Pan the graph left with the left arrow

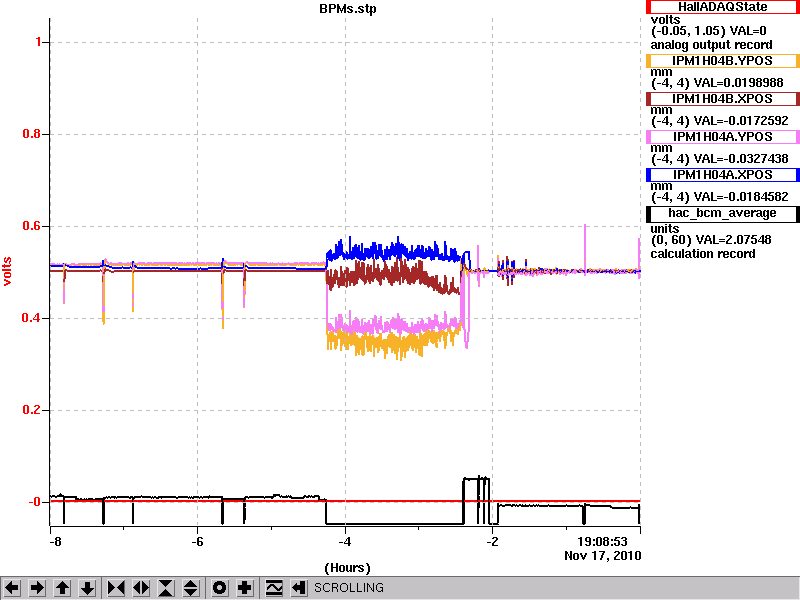[x=12, y=588]
